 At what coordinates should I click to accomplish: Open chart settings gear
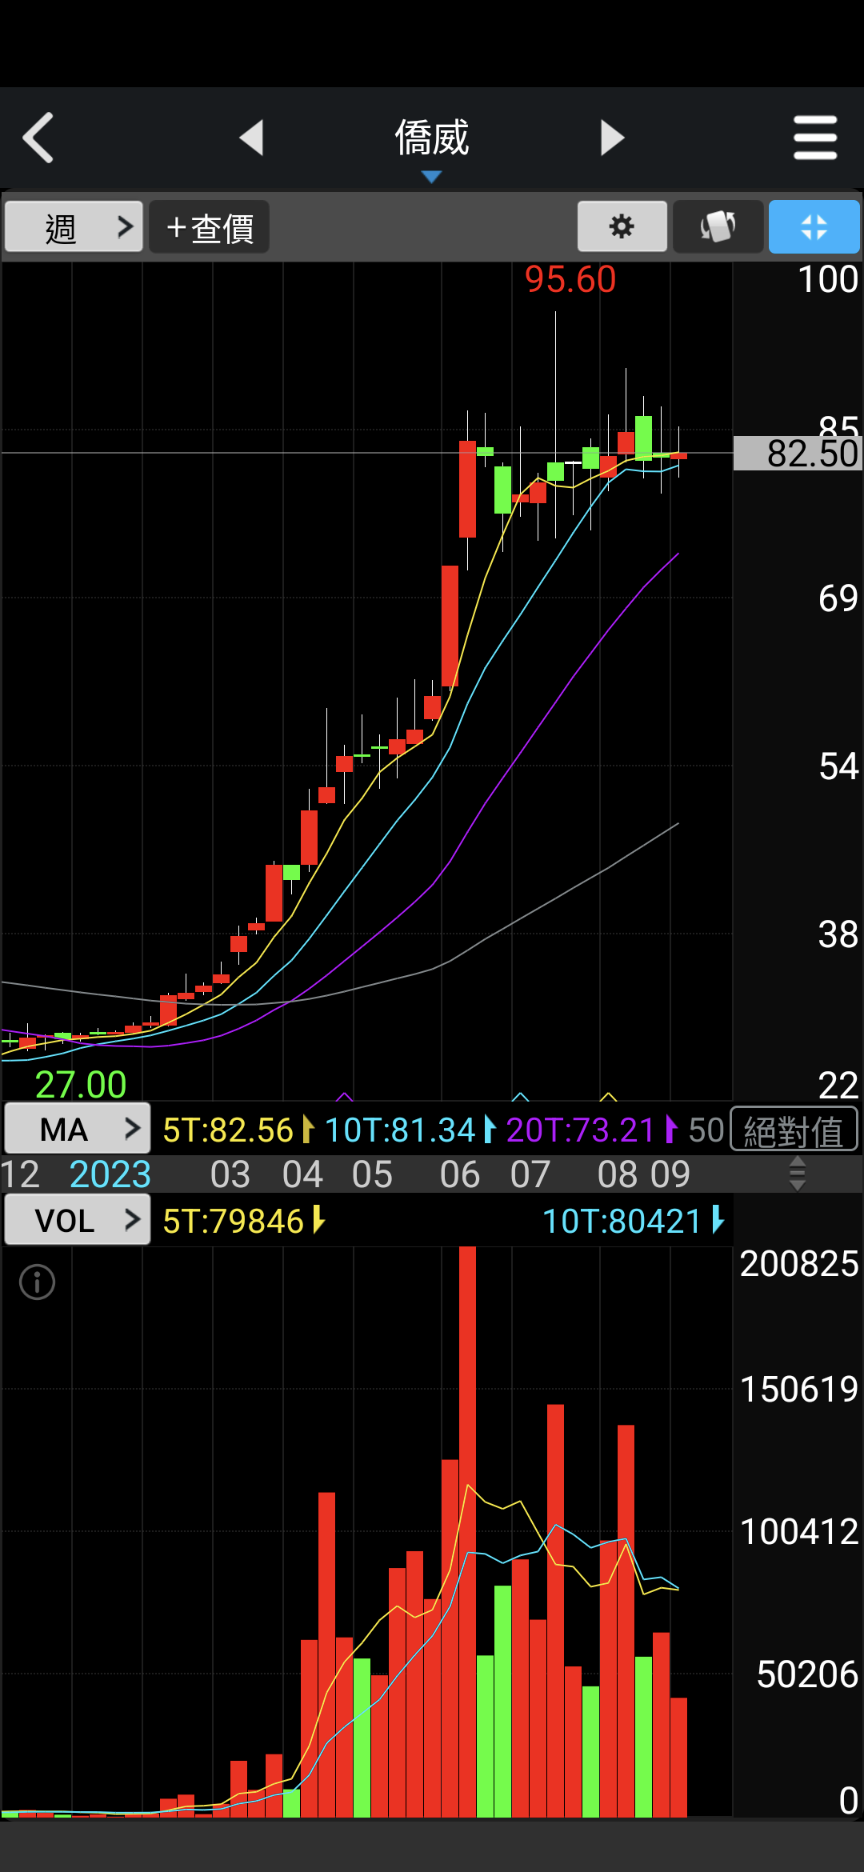pyautogui.click(x=622, y=227)
